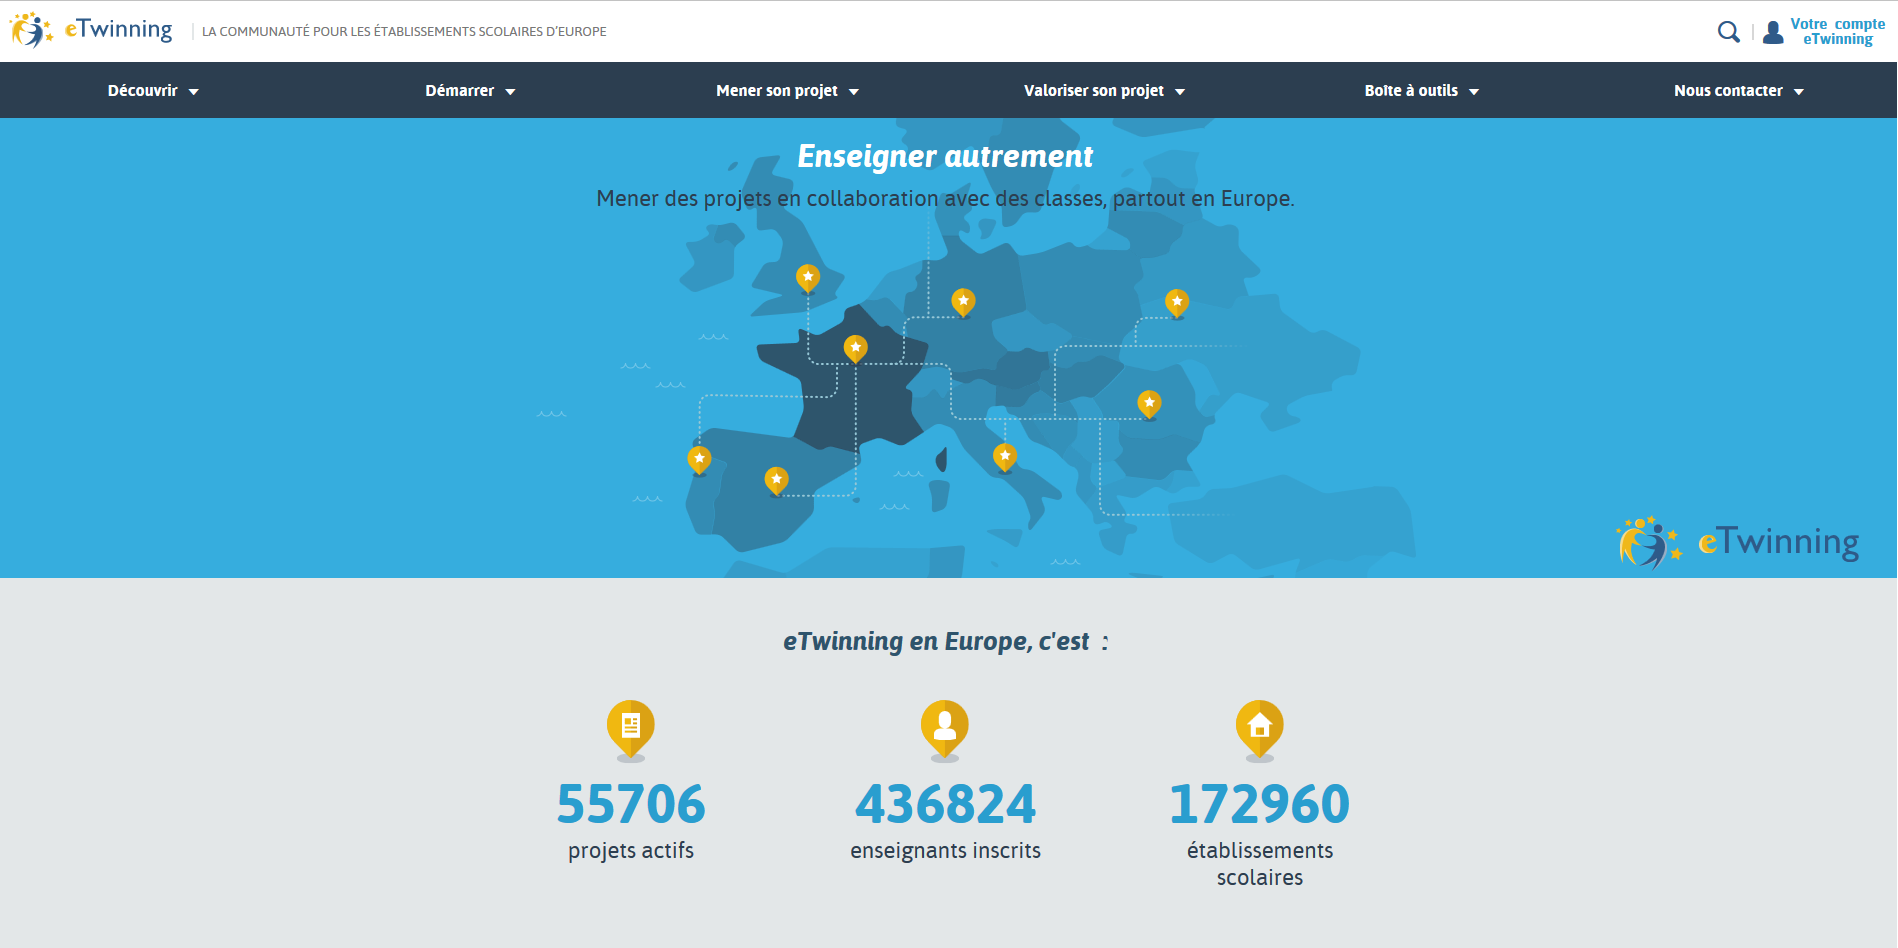Screen dimensions: 1898x948
Task: Click the map pin on Italy
Action: coord(1005,454)
